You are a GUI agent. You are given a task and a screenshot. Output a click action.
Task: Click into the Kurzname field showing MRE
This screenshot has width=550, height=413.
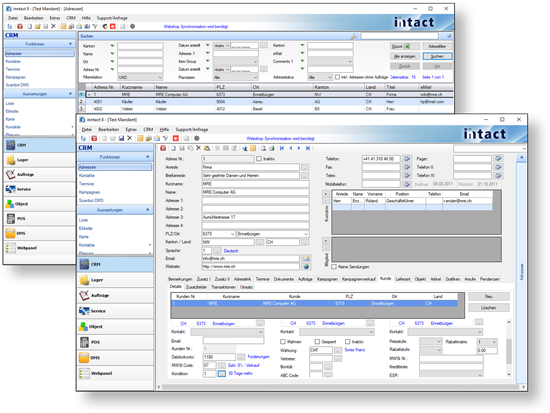[x=255, y=184]
